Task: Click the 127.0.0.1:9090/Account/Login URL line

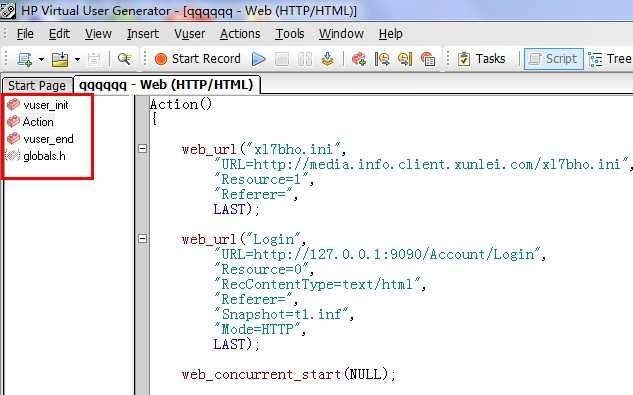Action: tap(380, 254)
